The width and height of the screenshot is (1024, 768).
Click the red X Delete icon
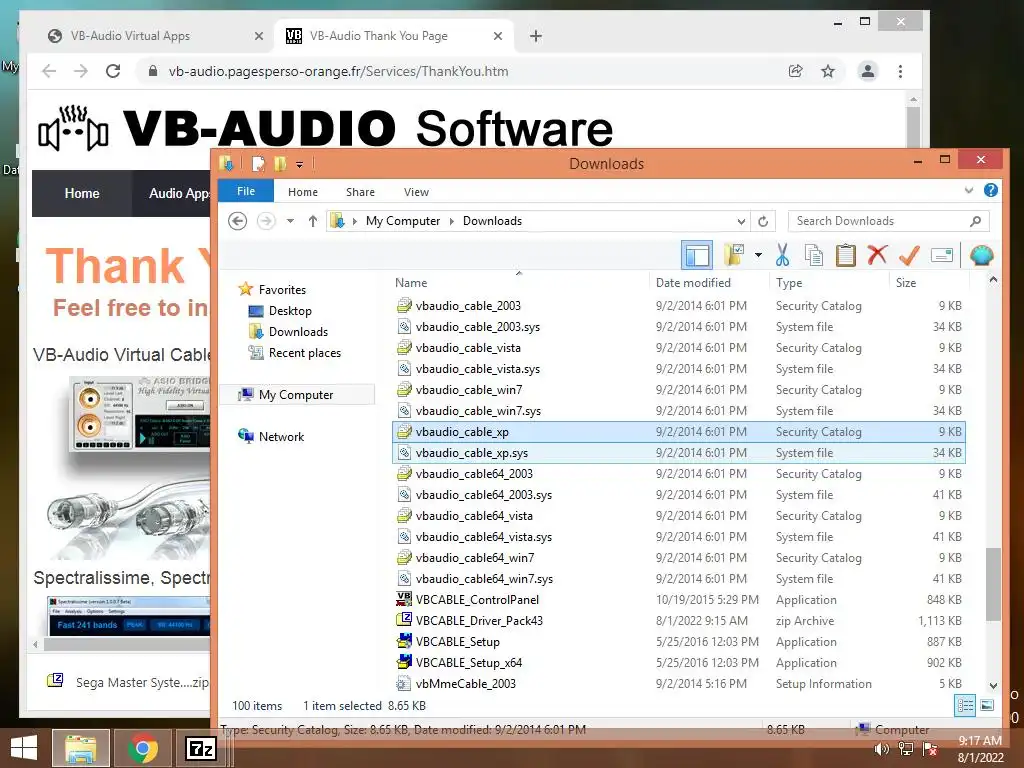(x=877, y=255)
